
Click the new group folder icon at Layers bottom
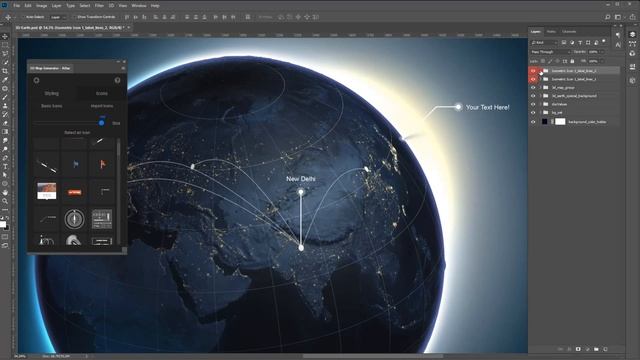[596, 349]
